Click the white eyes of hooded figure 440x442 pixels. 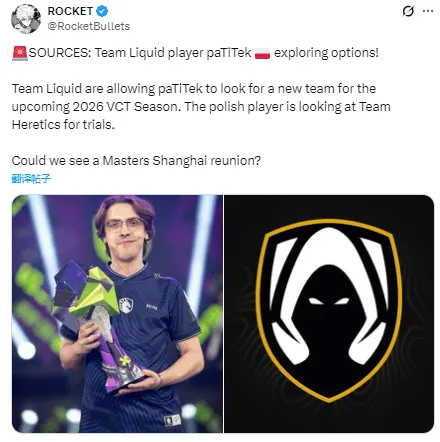click(329, 301)
